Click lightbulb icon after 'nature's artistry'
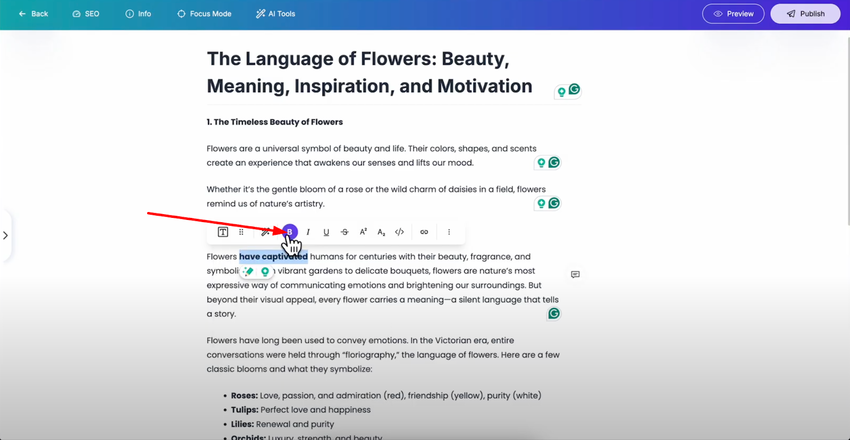Image resolution: width=850 pixels, height=440 pixels. (x=540, y=204)
